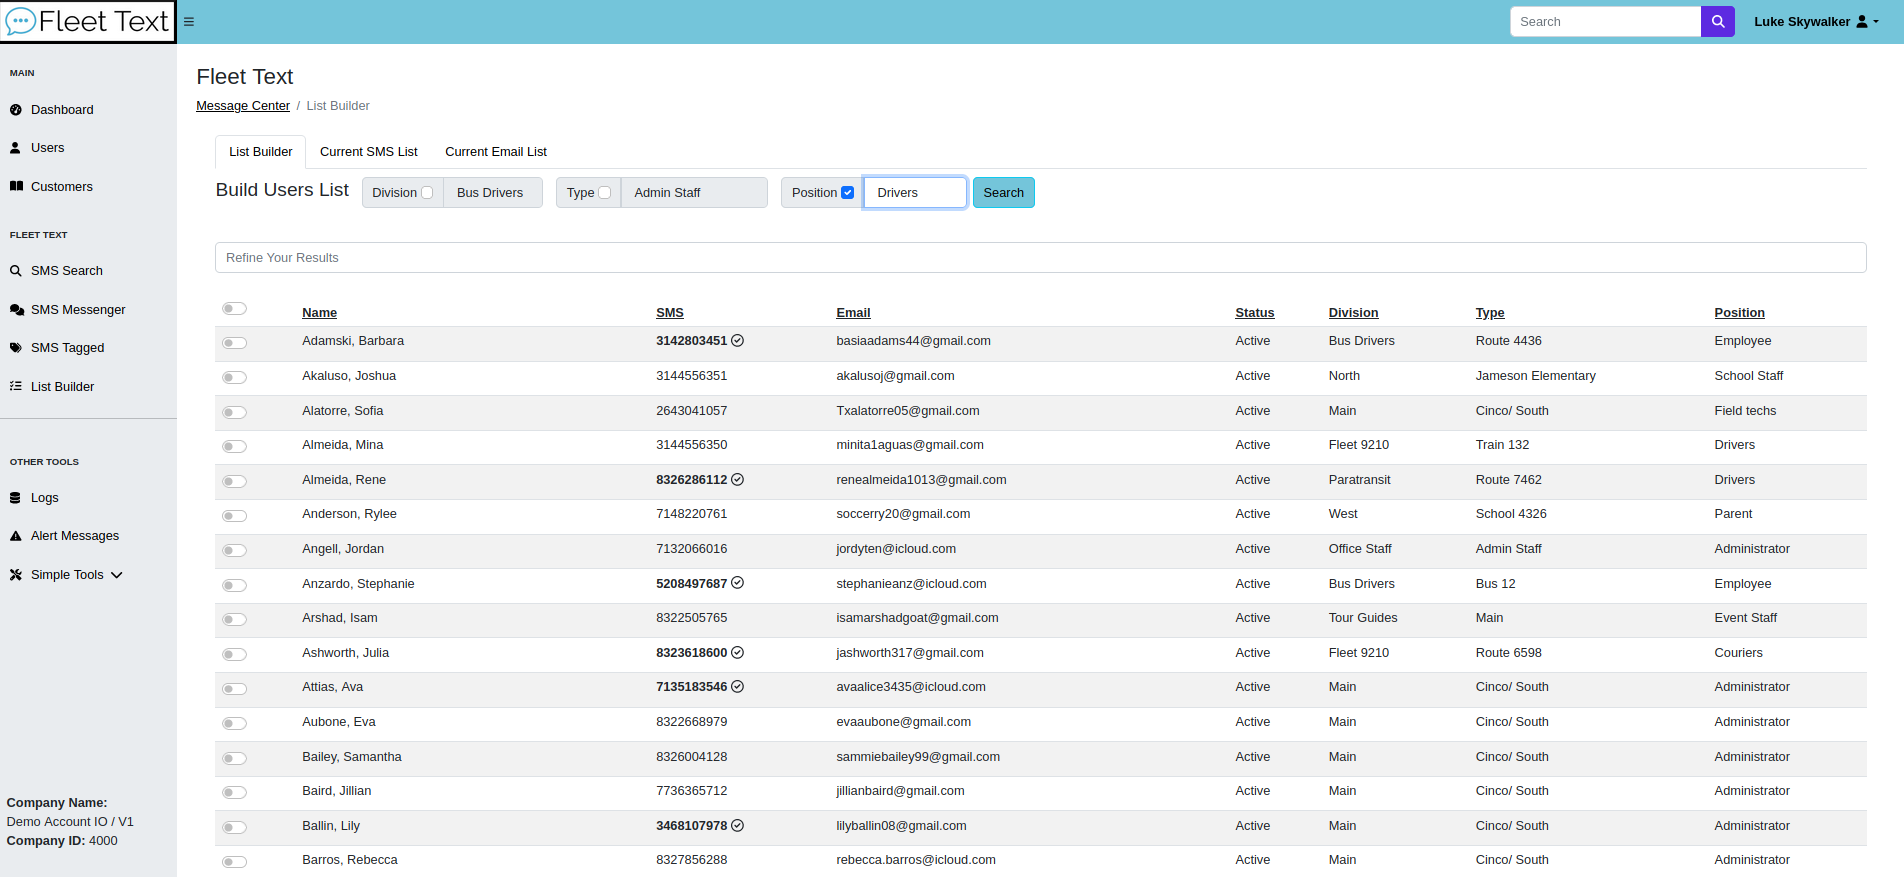The image size is (1904, 877).
Task: Switch to the Current SMS List tab
Action: [369, 152]
